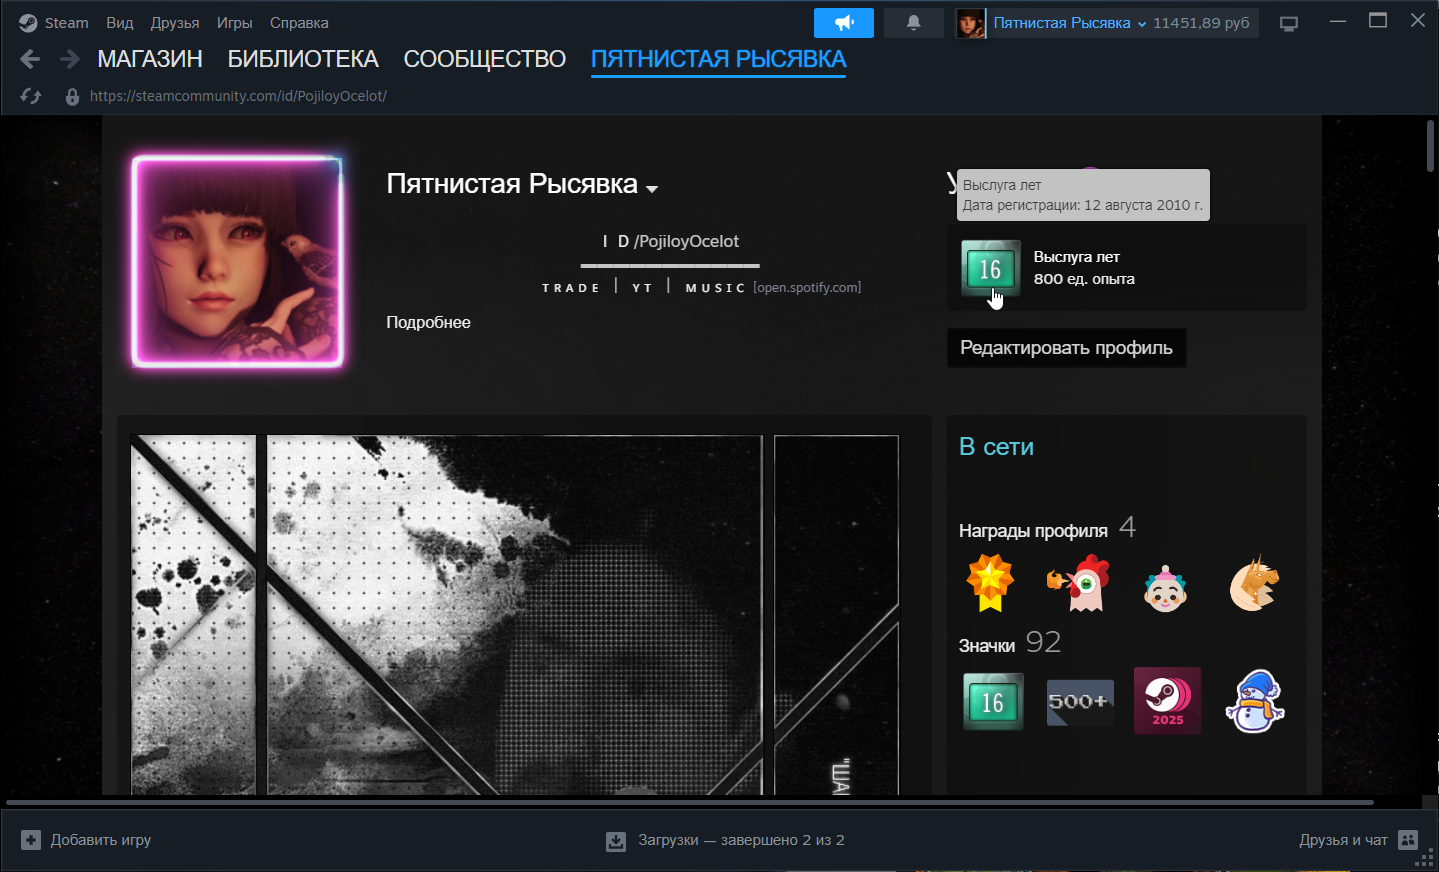This screenshot has width=1439, height=872.
Task: Open the announcements megaphone button
Action: click(844, 23)
